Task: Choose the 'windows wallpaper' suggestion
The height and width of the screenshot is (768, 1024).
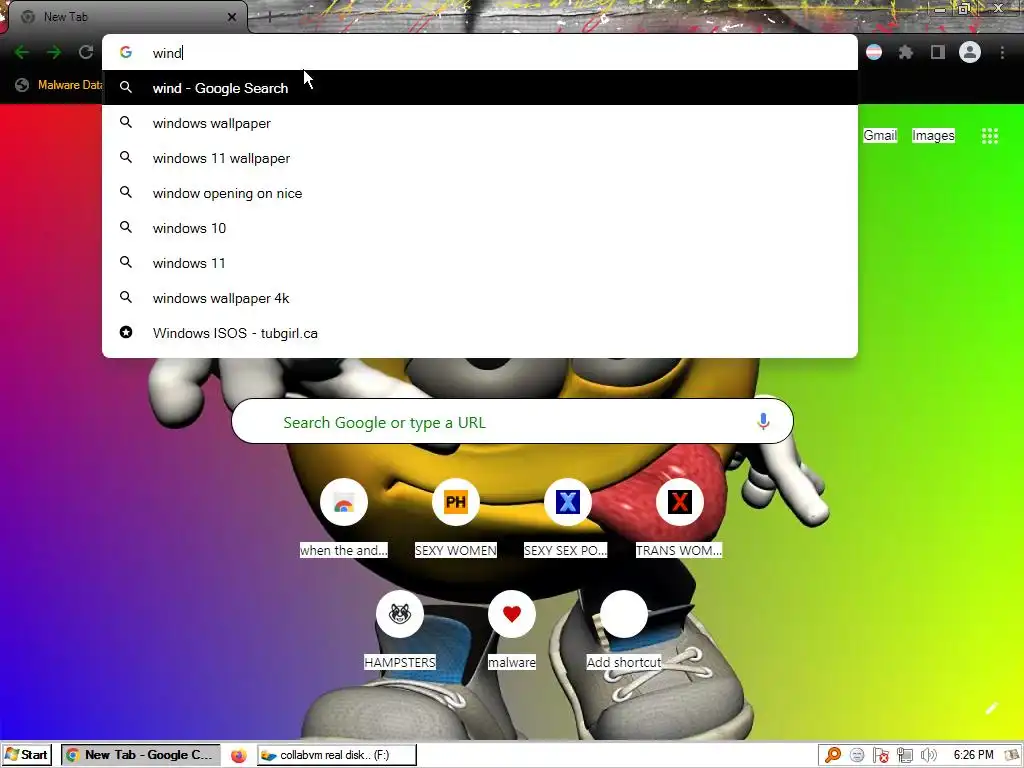Action: (x=479, y=123)
